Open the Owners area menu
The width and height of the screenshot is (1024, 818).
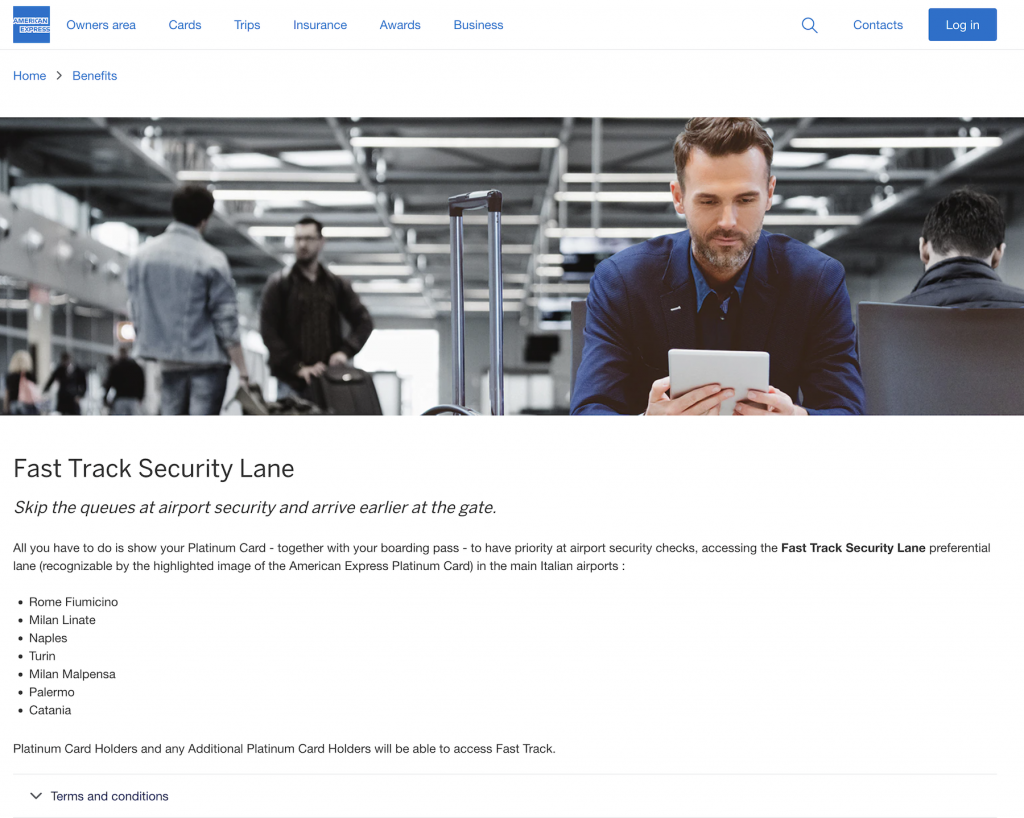click(101, 25)
